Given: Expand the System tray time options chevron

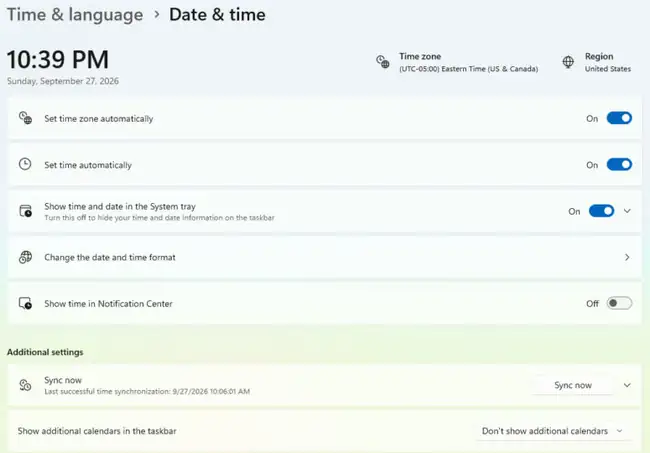Looking at the screenshot, I should (627, 211).
